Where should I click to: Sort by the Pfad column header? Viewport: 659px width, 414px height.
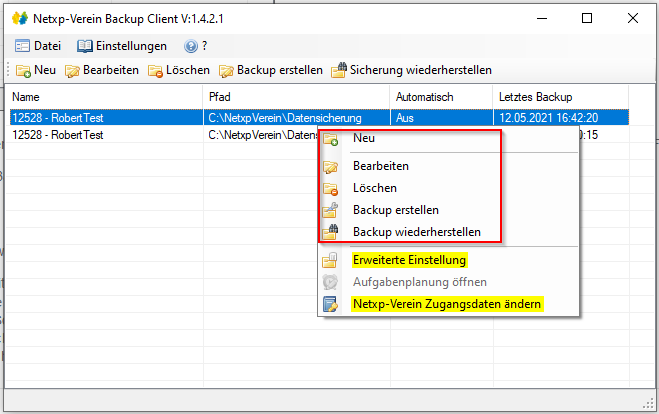tap(297, 97)
